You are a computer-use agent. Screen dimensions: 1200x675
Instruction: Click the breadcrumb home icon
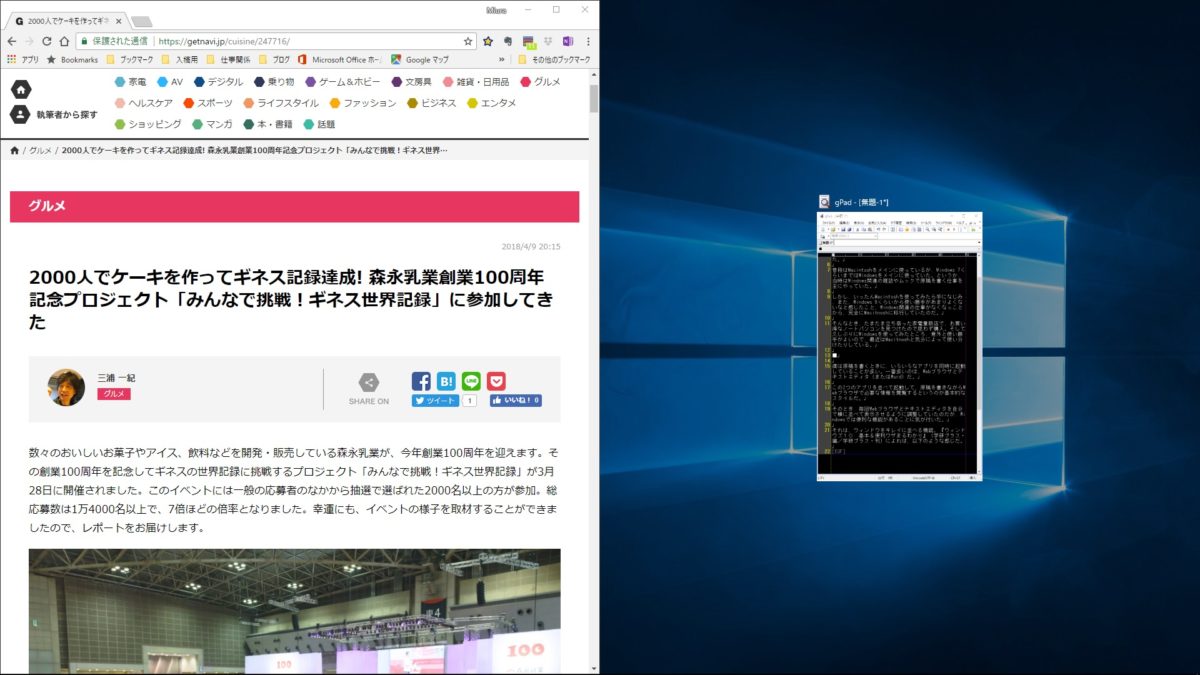click(14, 150)
